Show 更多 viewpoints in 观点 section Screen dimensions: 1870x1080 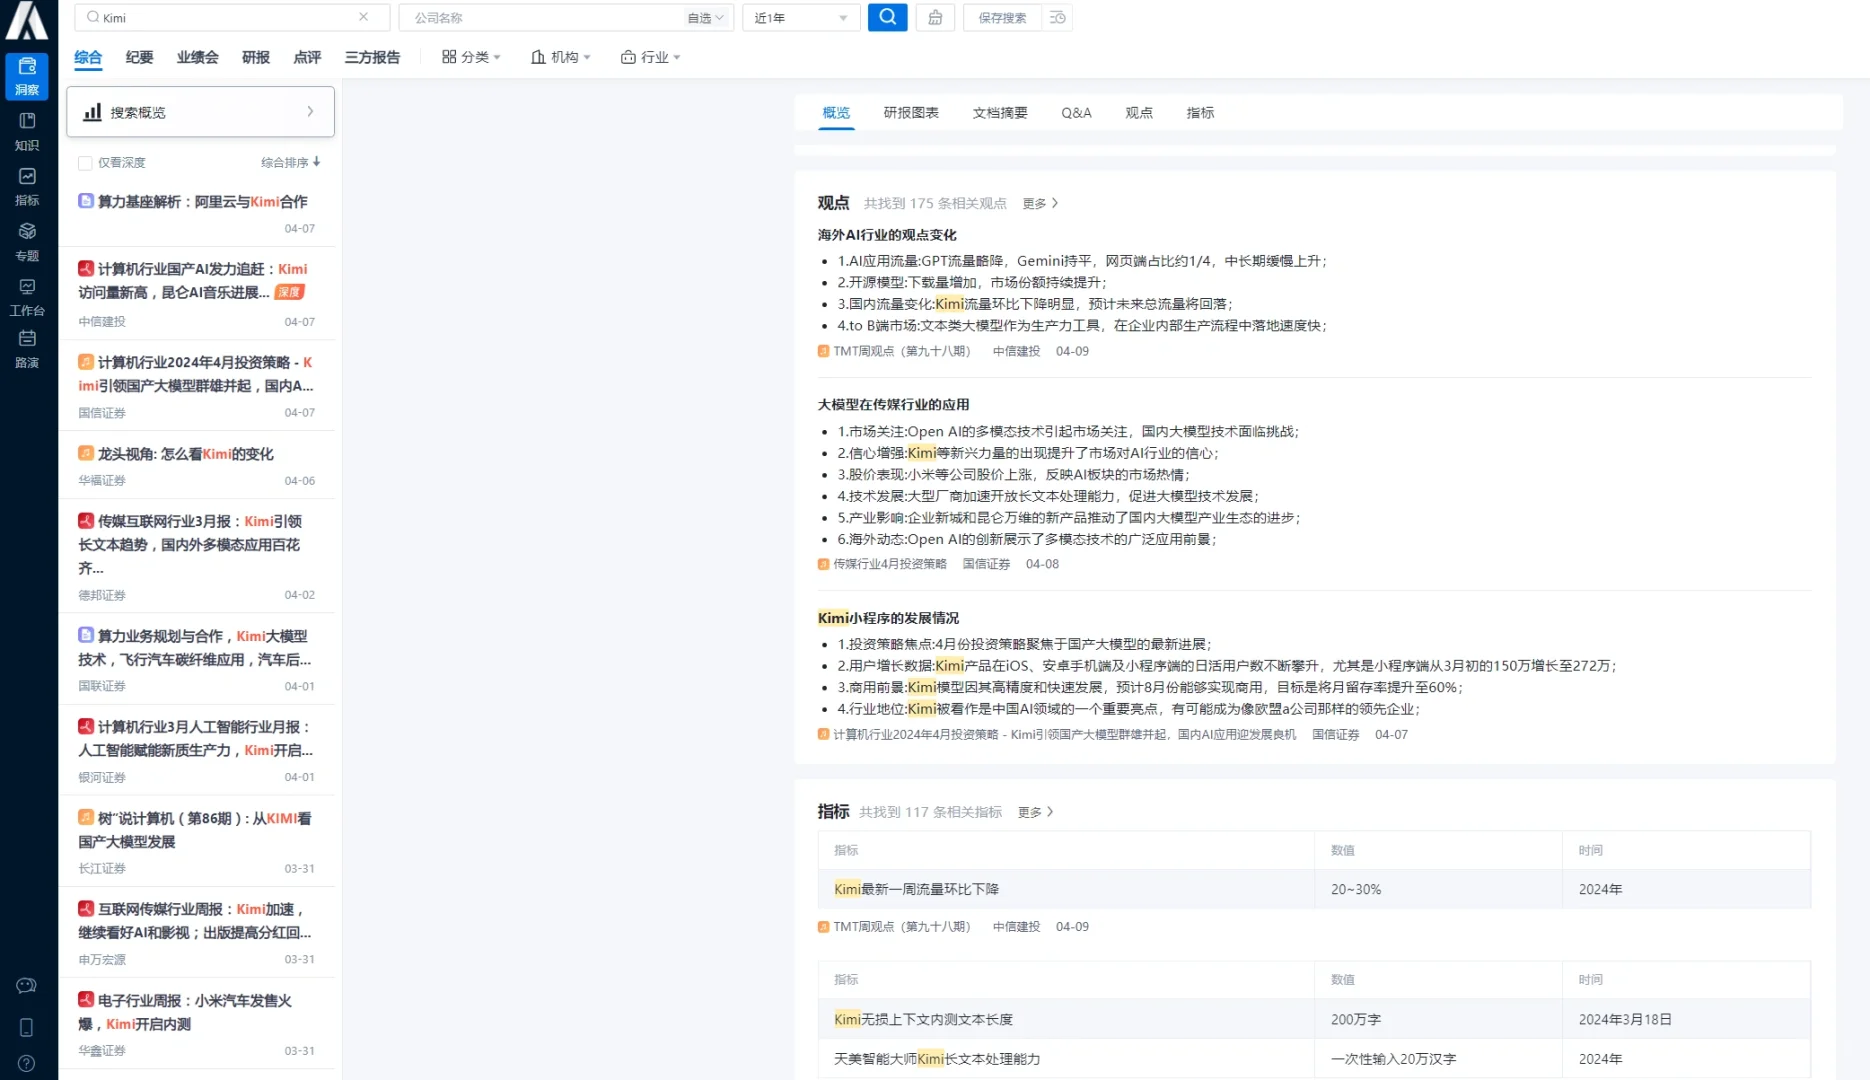[x=1040, y=204]
